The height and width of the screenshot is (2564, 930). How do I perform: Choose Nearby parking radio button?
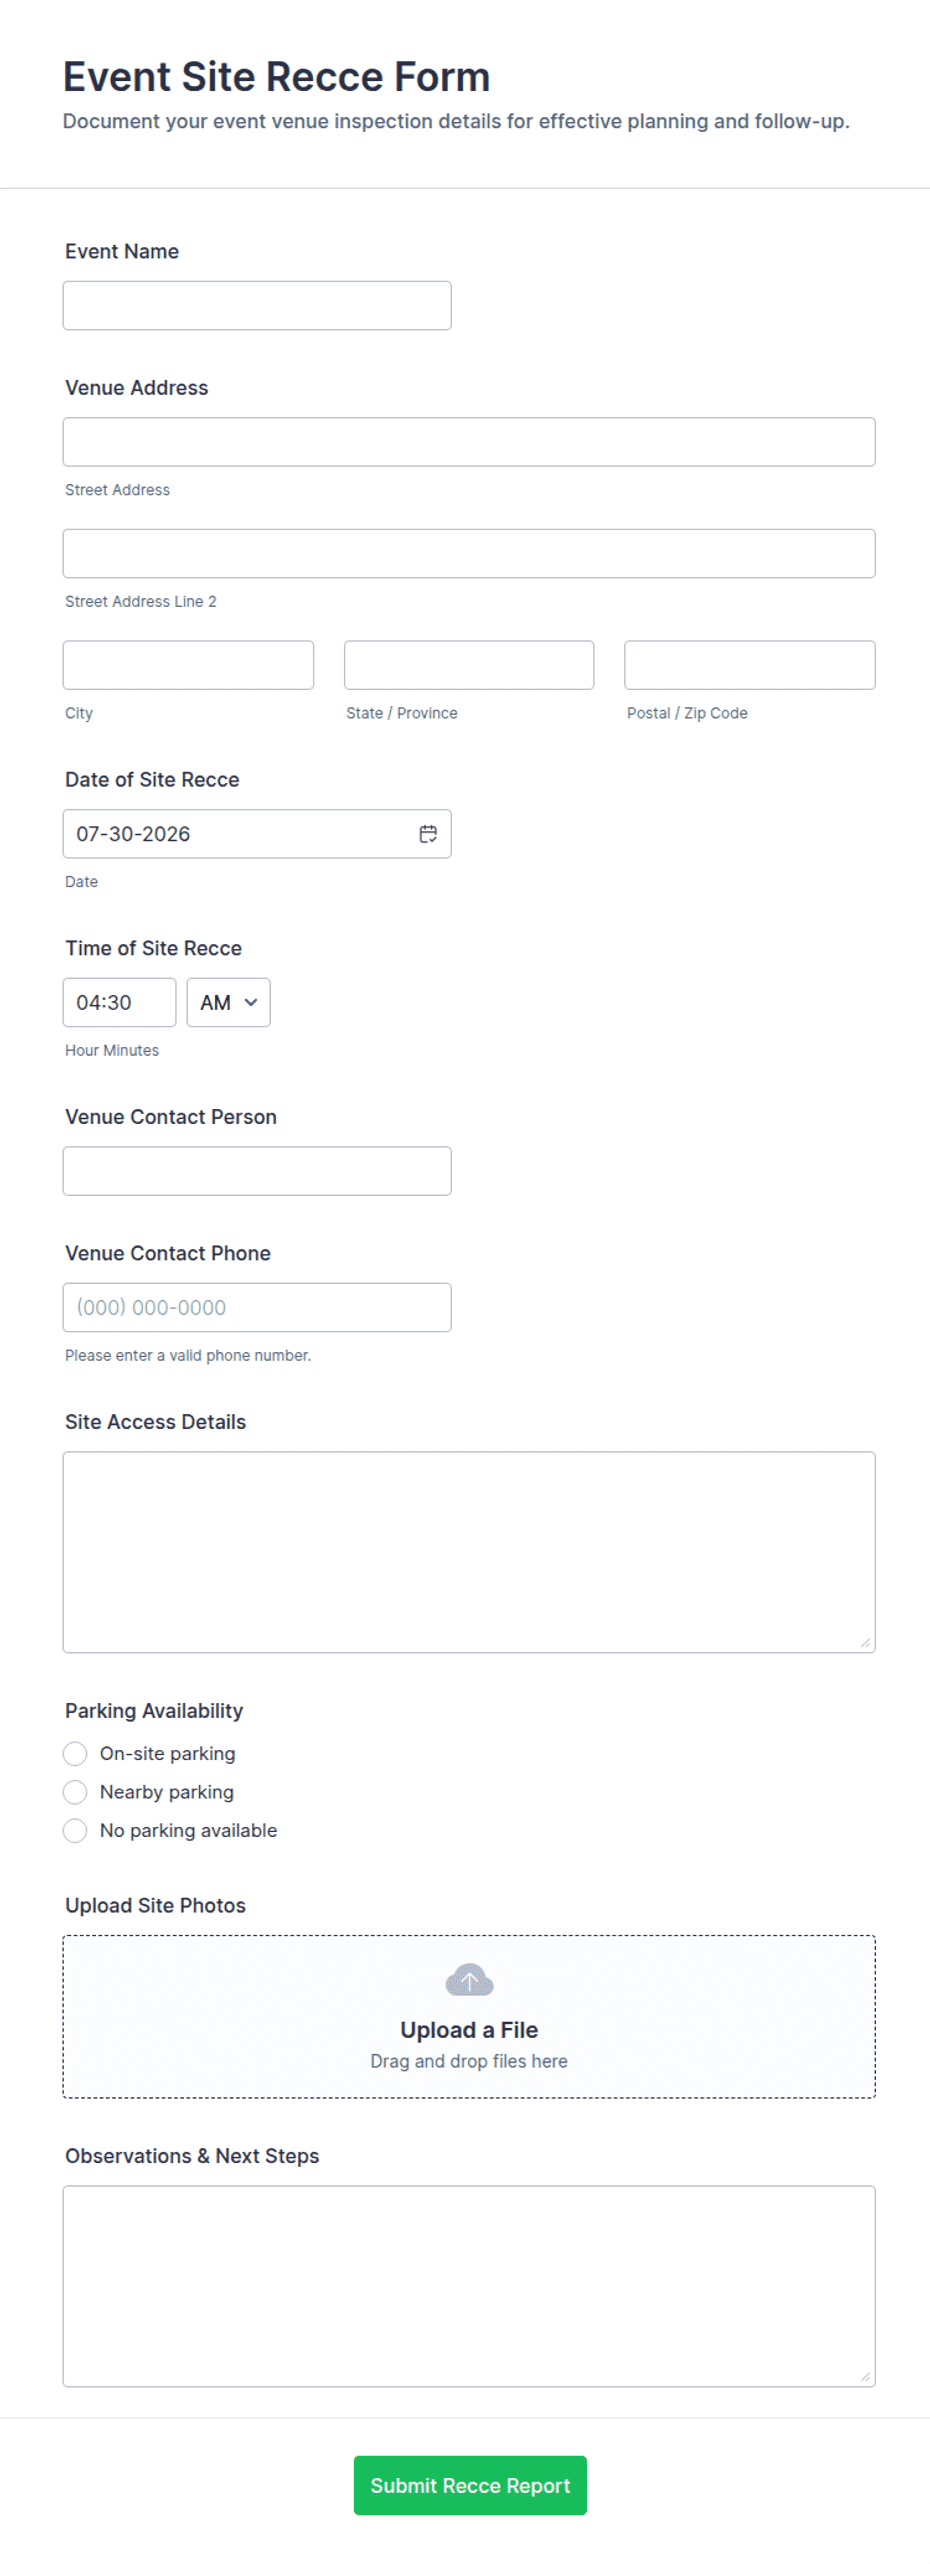75,1791
